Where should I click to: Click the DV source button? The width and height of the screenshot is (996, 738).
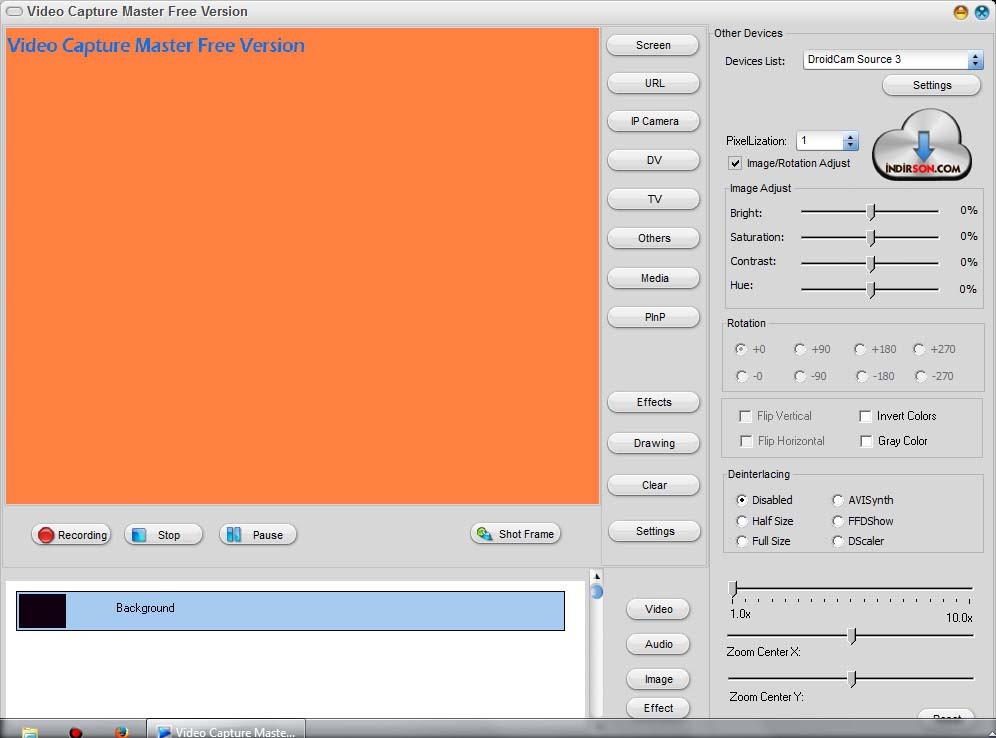pos(654,160)
